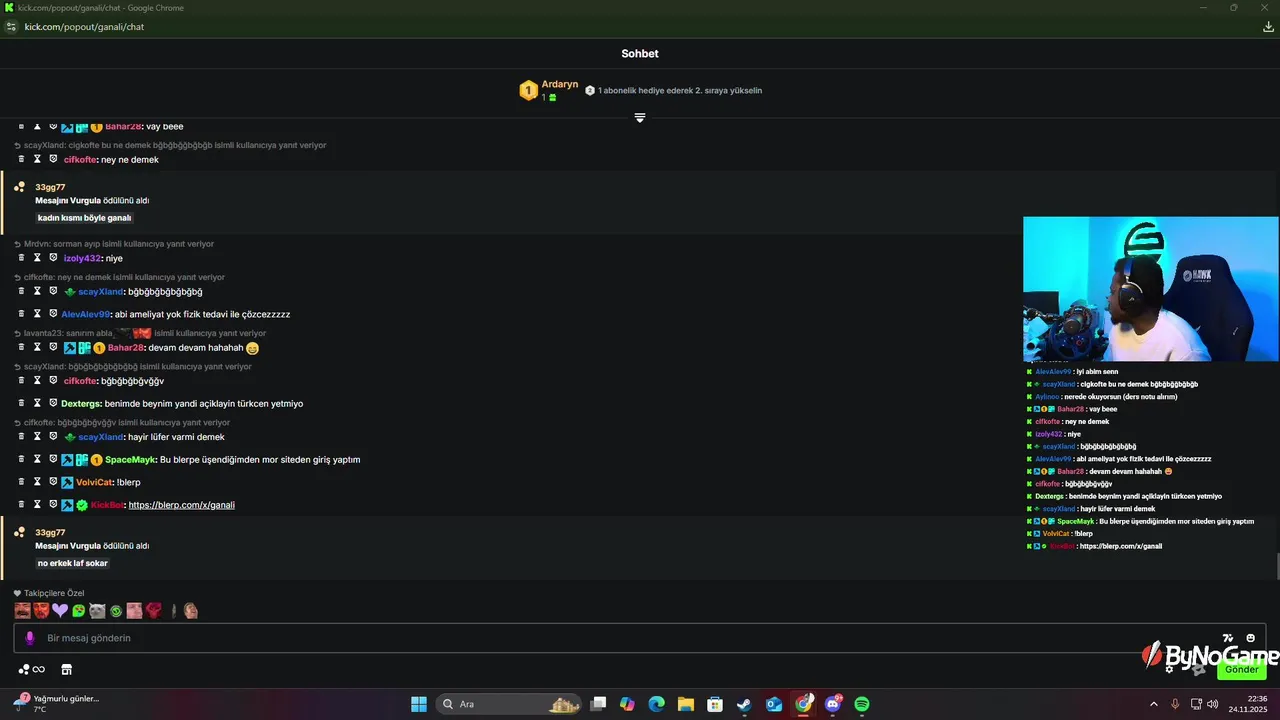Click username SpaceMayk in chat

coord(131,460)
